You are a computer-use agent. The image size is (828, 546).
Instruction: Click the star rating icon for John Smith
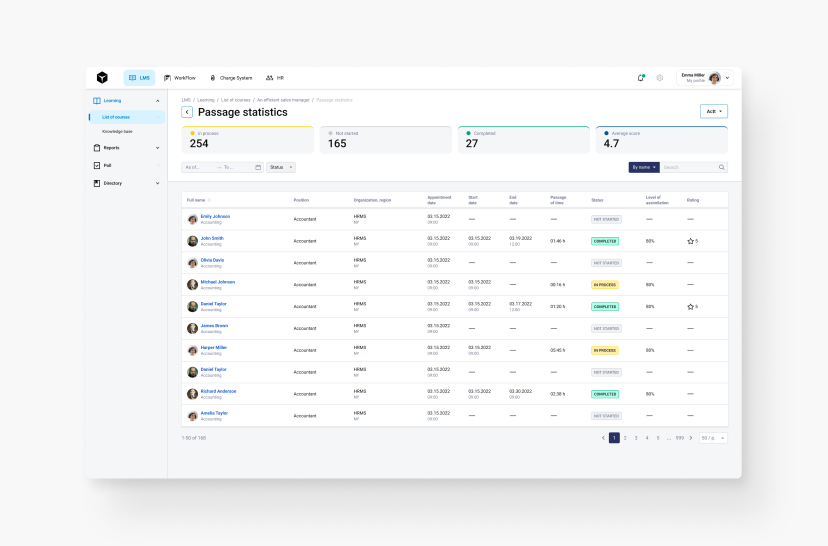pyautogui.click(x=690, y=241)
